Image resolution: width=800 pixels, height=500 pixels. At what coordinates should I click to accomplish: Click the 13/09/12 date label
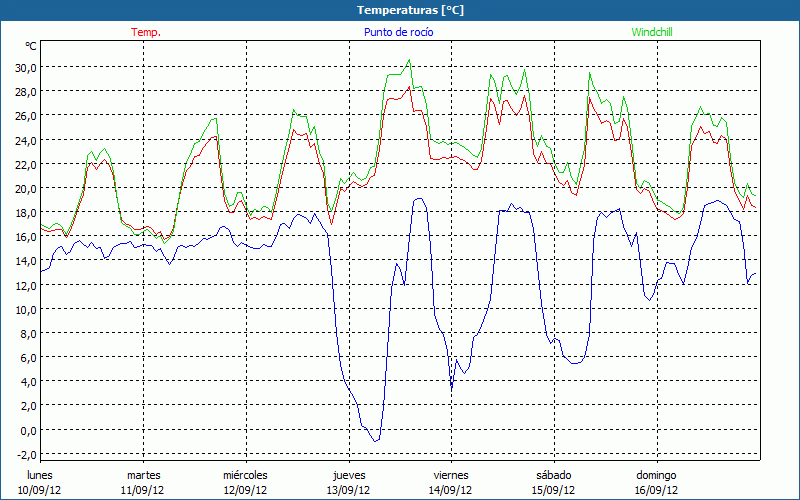point(348,490)
